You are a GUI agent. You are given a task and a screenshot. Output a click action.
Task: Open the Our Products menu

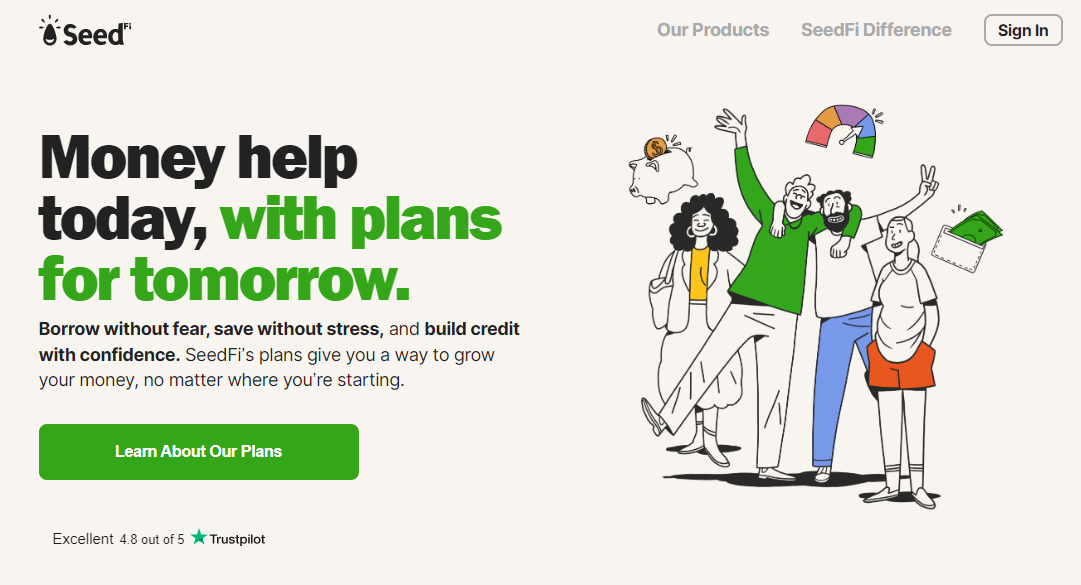click(713, 30)
